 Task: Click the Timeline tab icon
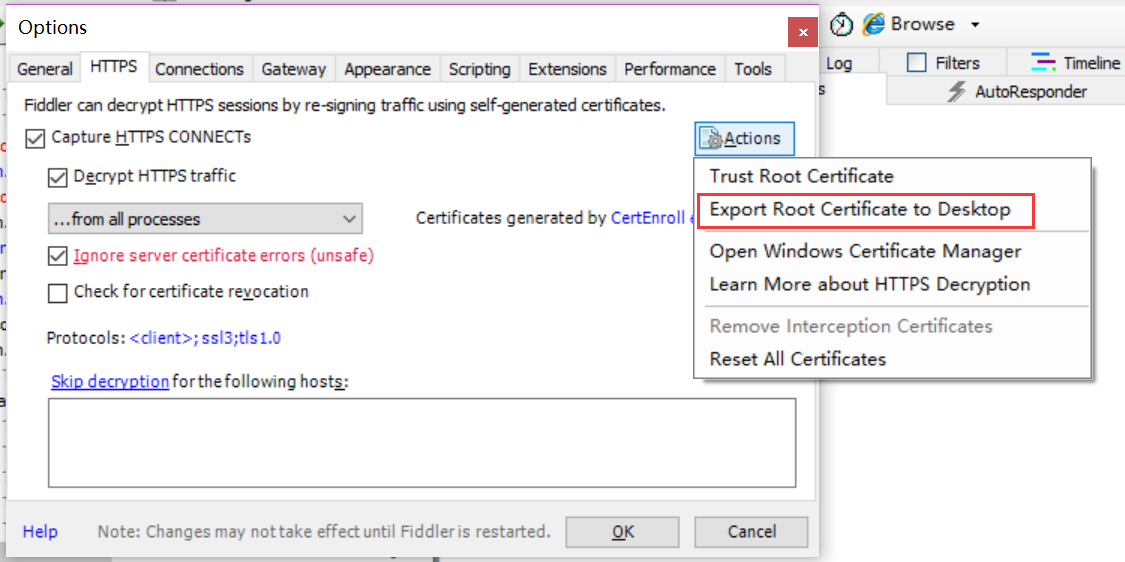[1044, 63]
